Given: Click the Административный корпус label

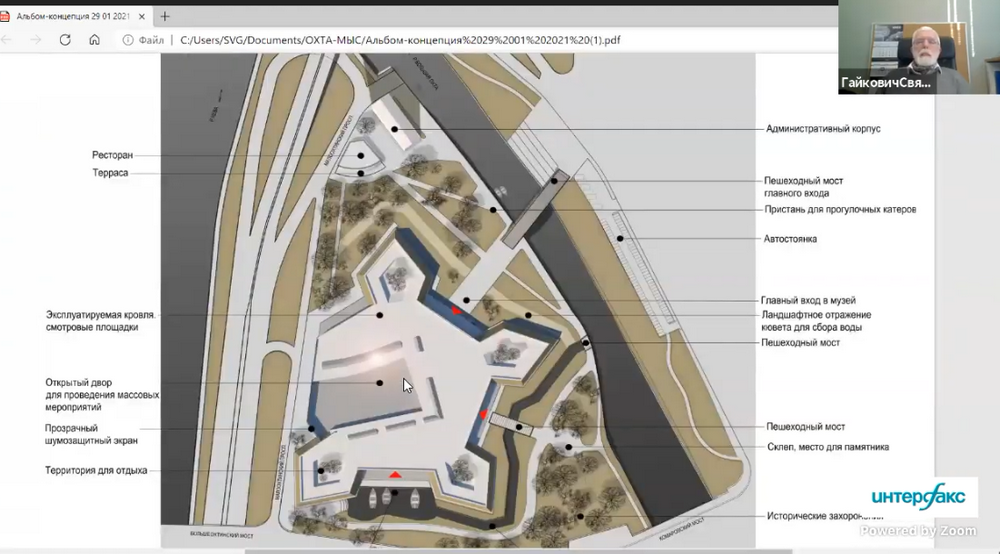Looking at the screenshot, I should 823,129.
